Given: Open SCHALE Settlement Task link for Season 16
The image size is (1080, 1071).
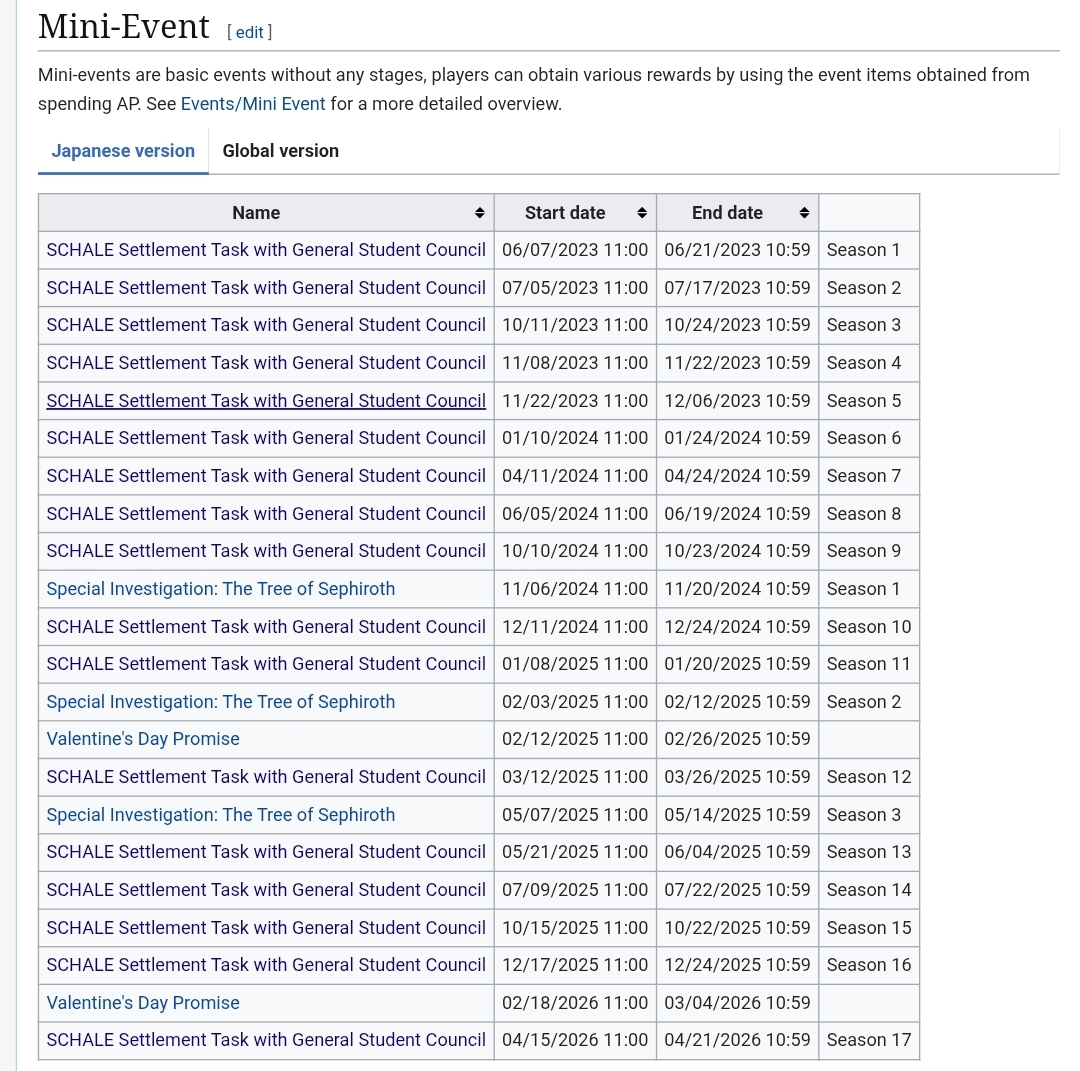Looking at the screenshot, I should tap(266, 965).
